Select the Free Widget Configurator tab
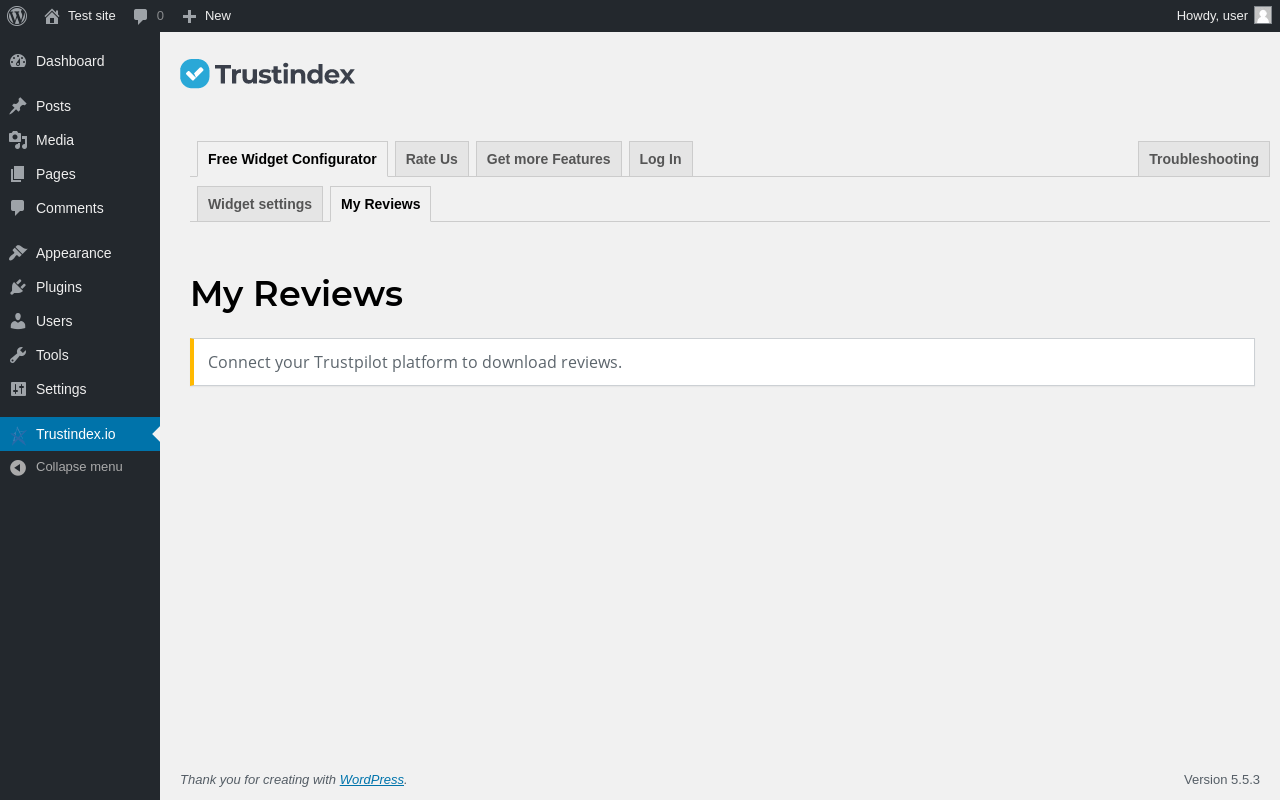The image size is (1280, 800). pos(292,159)
